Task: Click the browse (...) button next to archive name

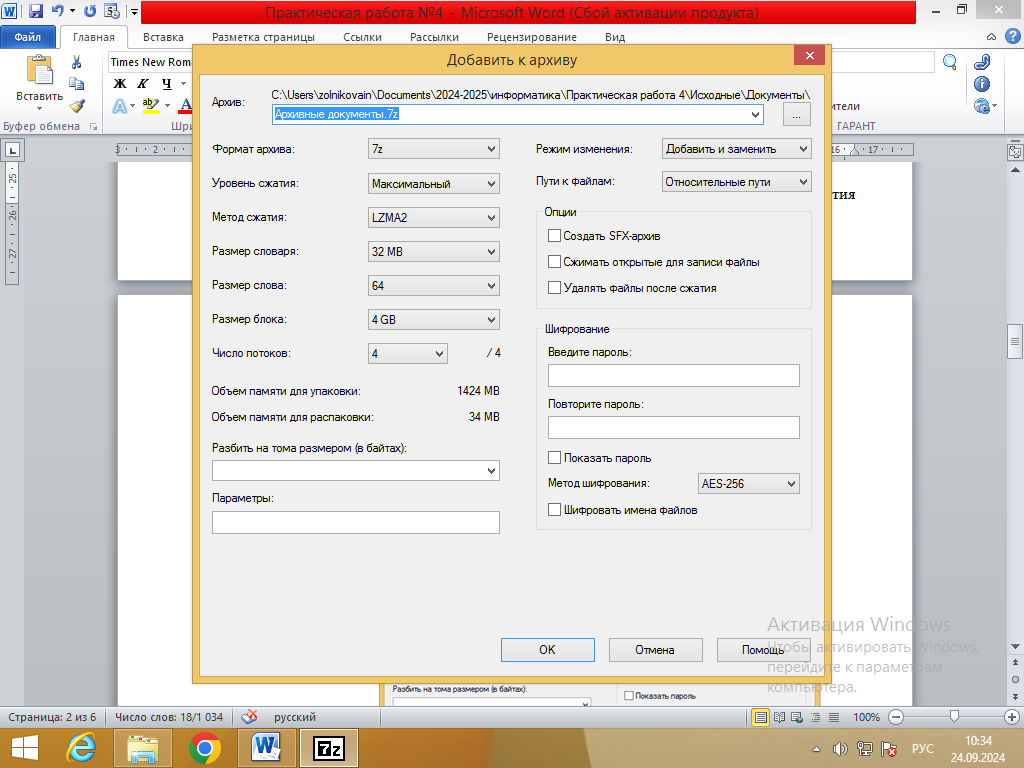Action: [x=796, y=114]
